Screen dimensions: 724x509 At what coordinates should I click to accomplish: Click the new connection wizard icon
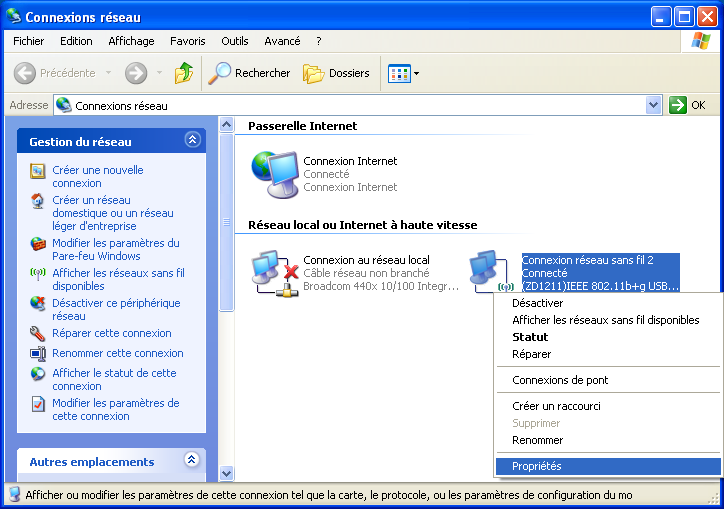[x=37, y=171]
